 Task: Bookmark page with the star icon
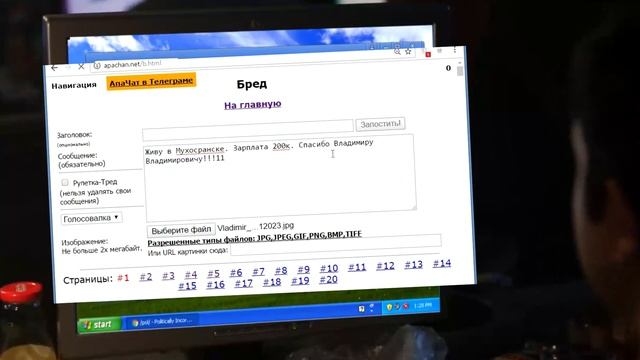tap(408, 52)
